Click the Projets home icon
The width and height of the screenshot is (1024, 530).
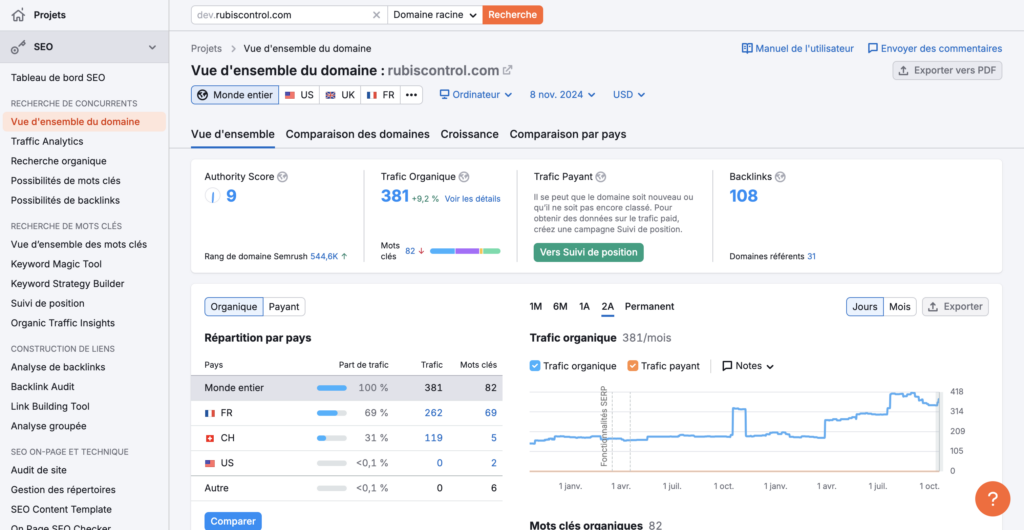[18, 14]
